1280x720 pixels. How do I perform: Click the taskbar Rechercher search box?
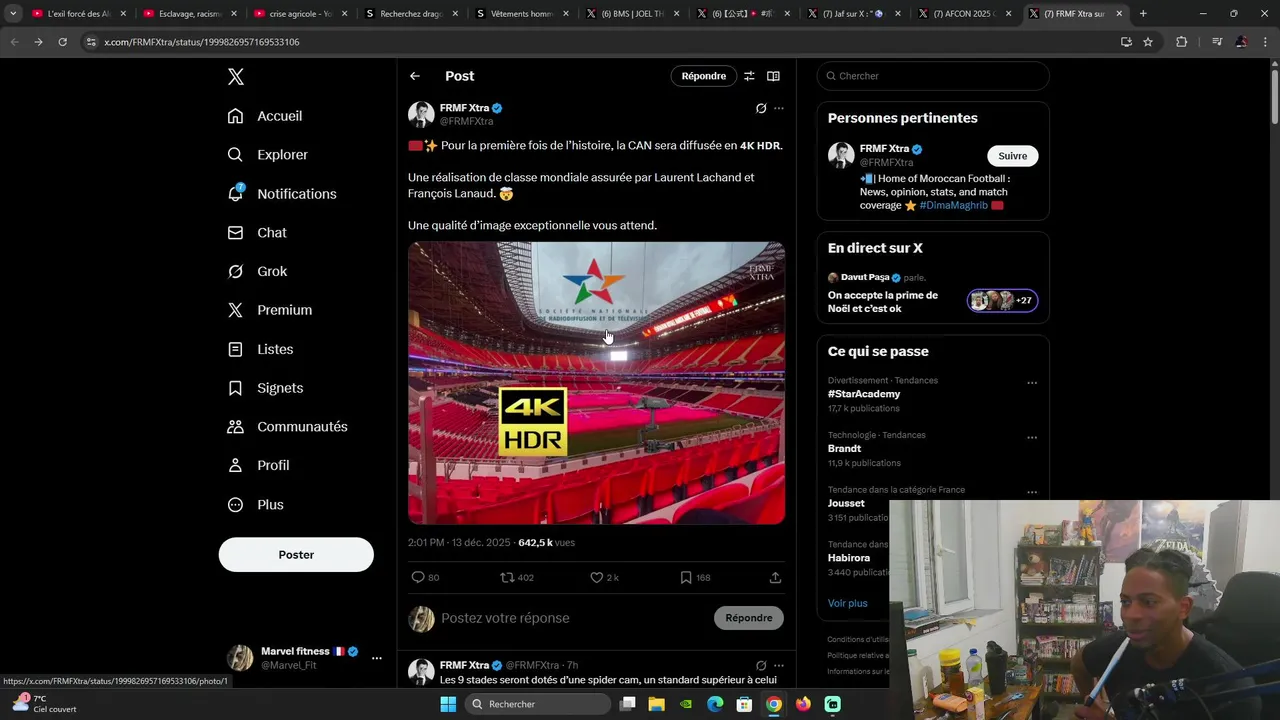(x=538, y=704)
